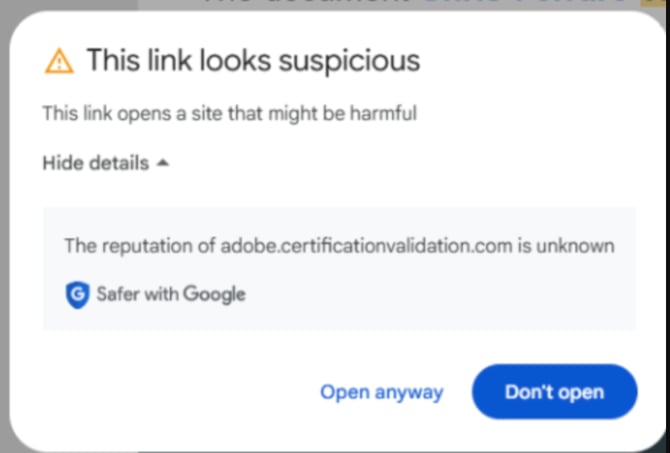Click the word "suspicious" in the heading
Image resolution: width=670 pixels, height=453 pixels.
[348, 60]
